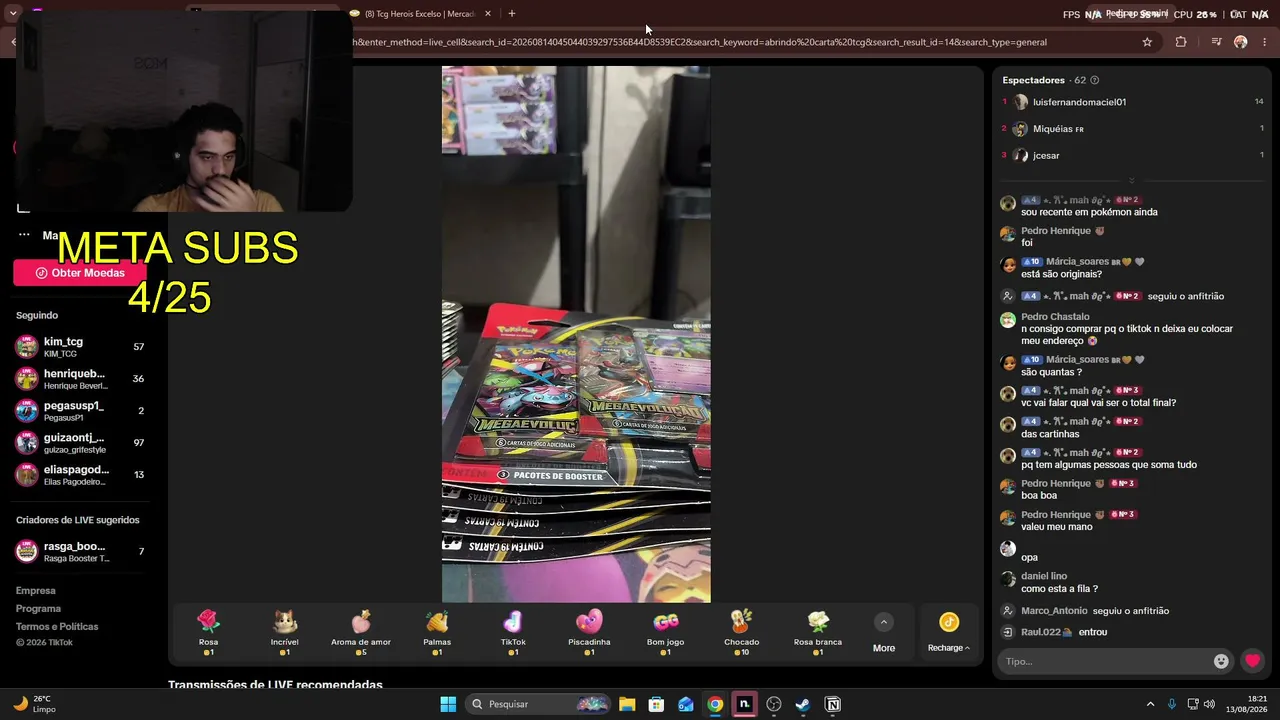This screenshot has height=720, width=1280.
Task: Send the TikTok gift
Action: tap(513, 632)
